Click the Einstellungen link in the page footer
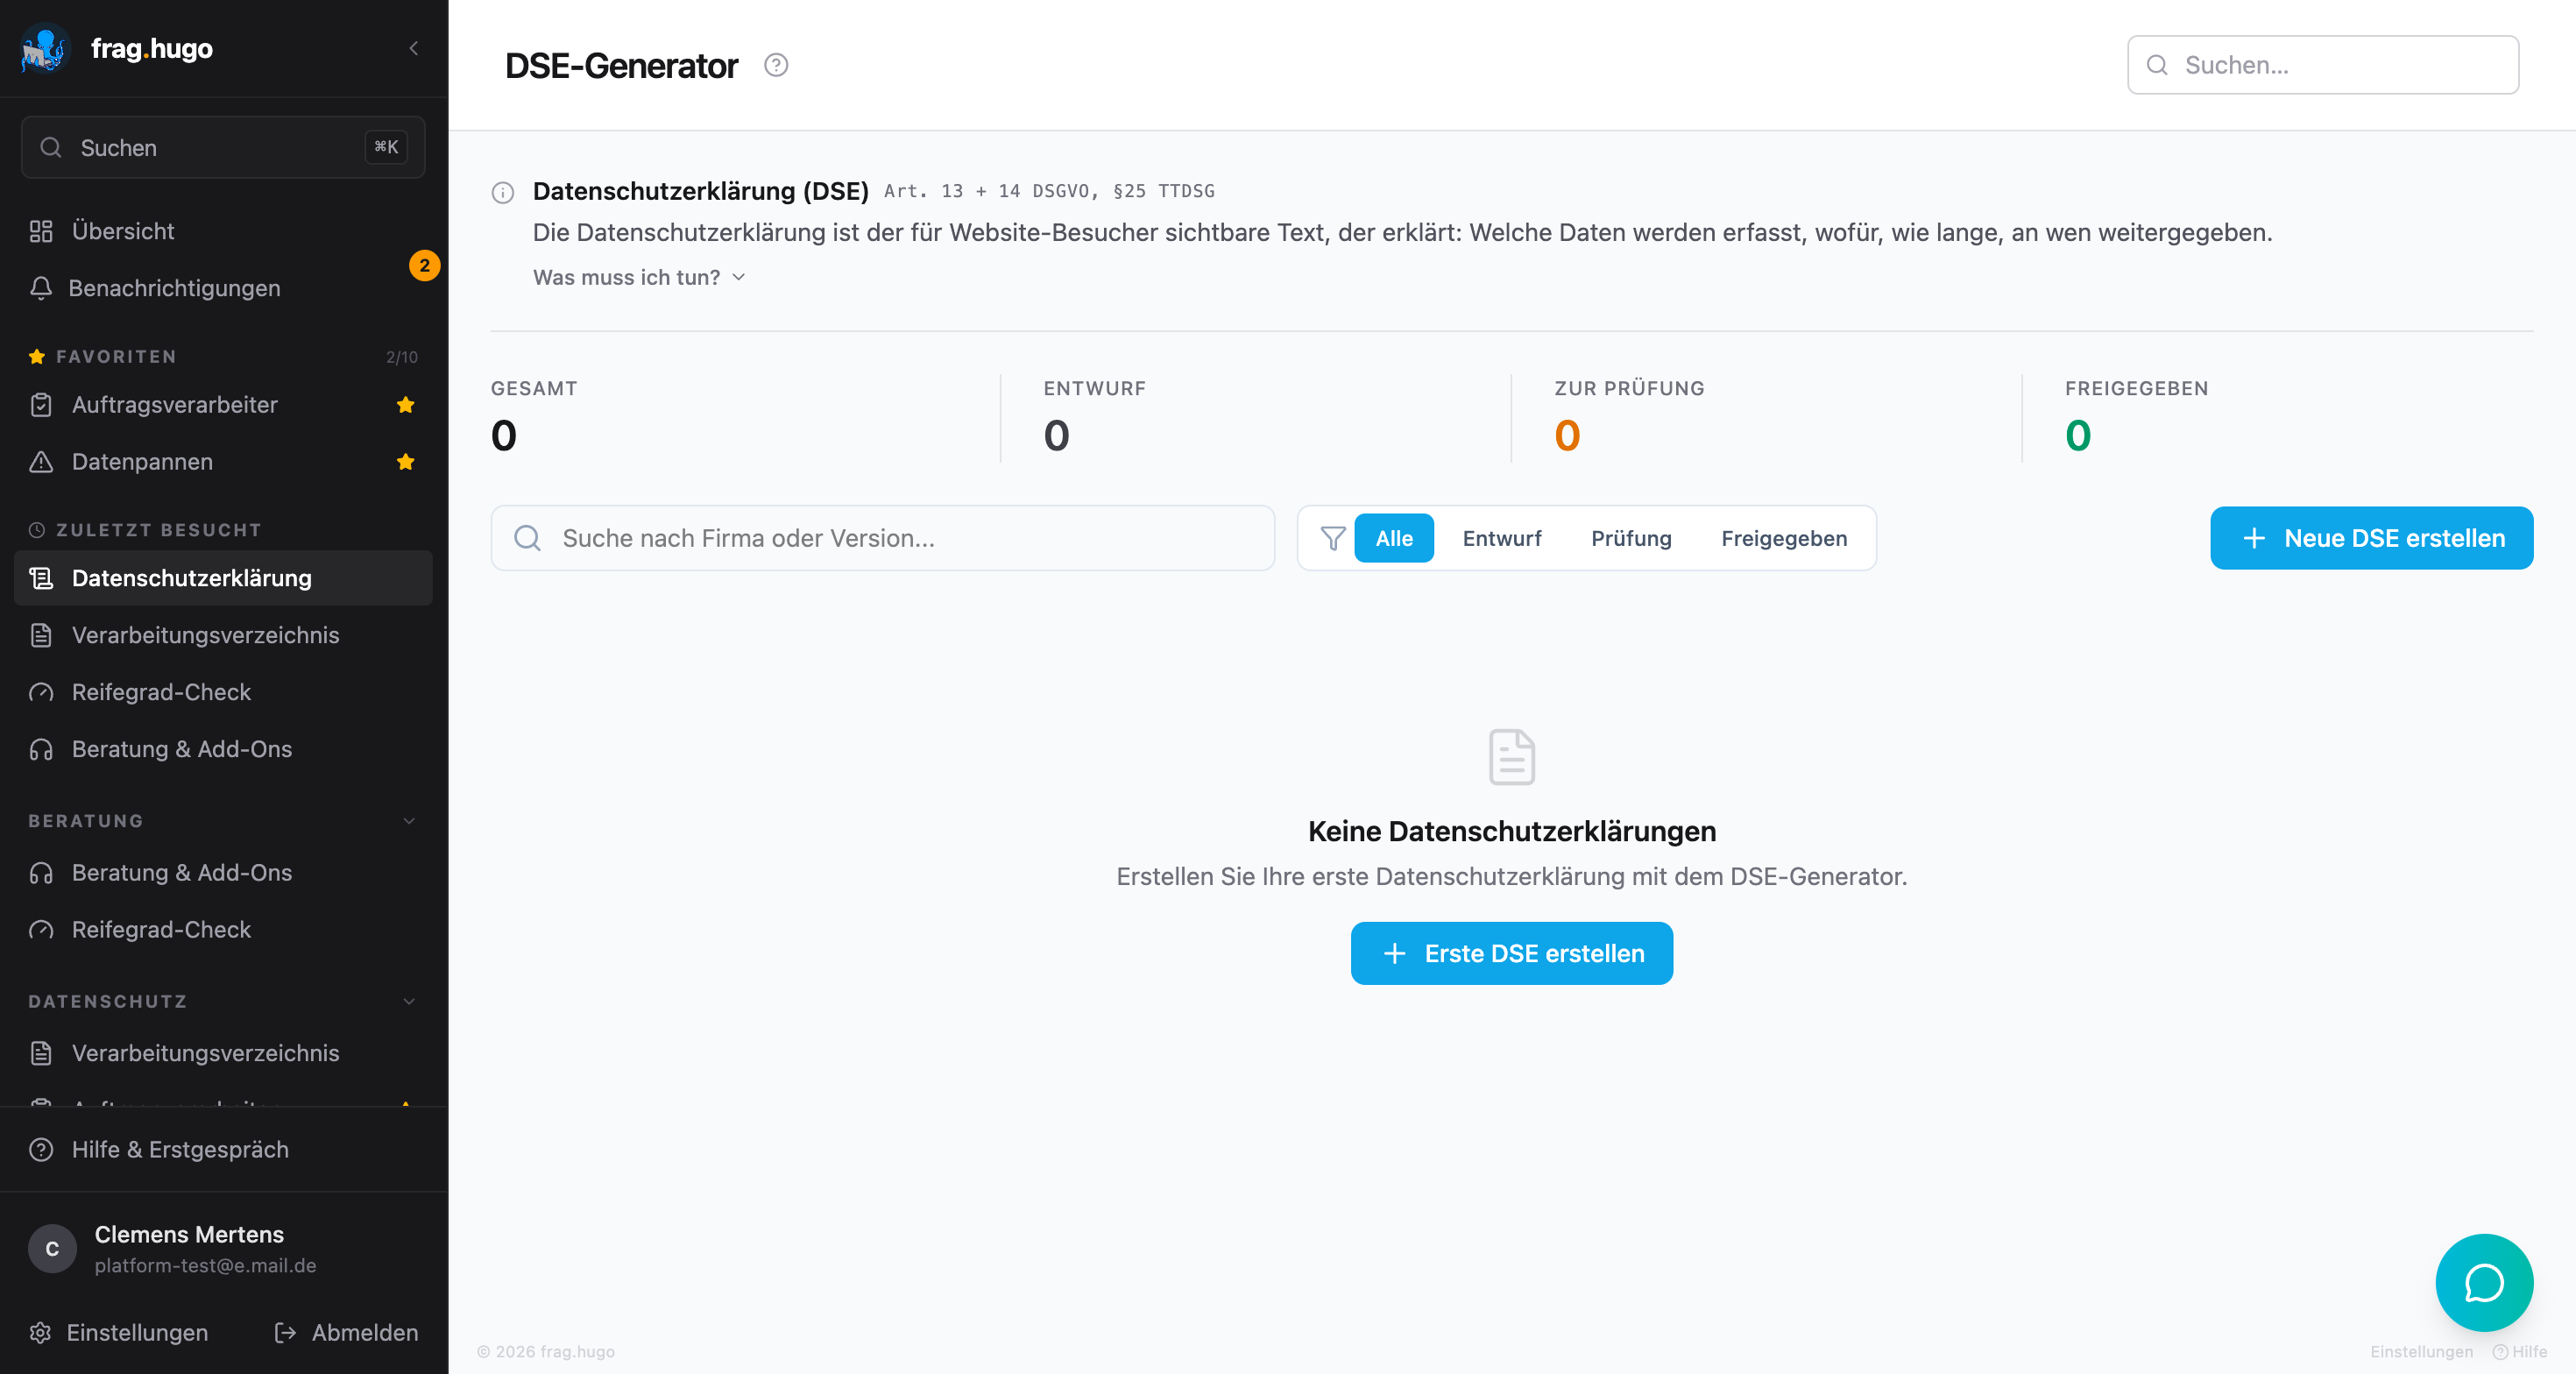This screenshot has width=2576, height=1374. tap(2421, 1351)
